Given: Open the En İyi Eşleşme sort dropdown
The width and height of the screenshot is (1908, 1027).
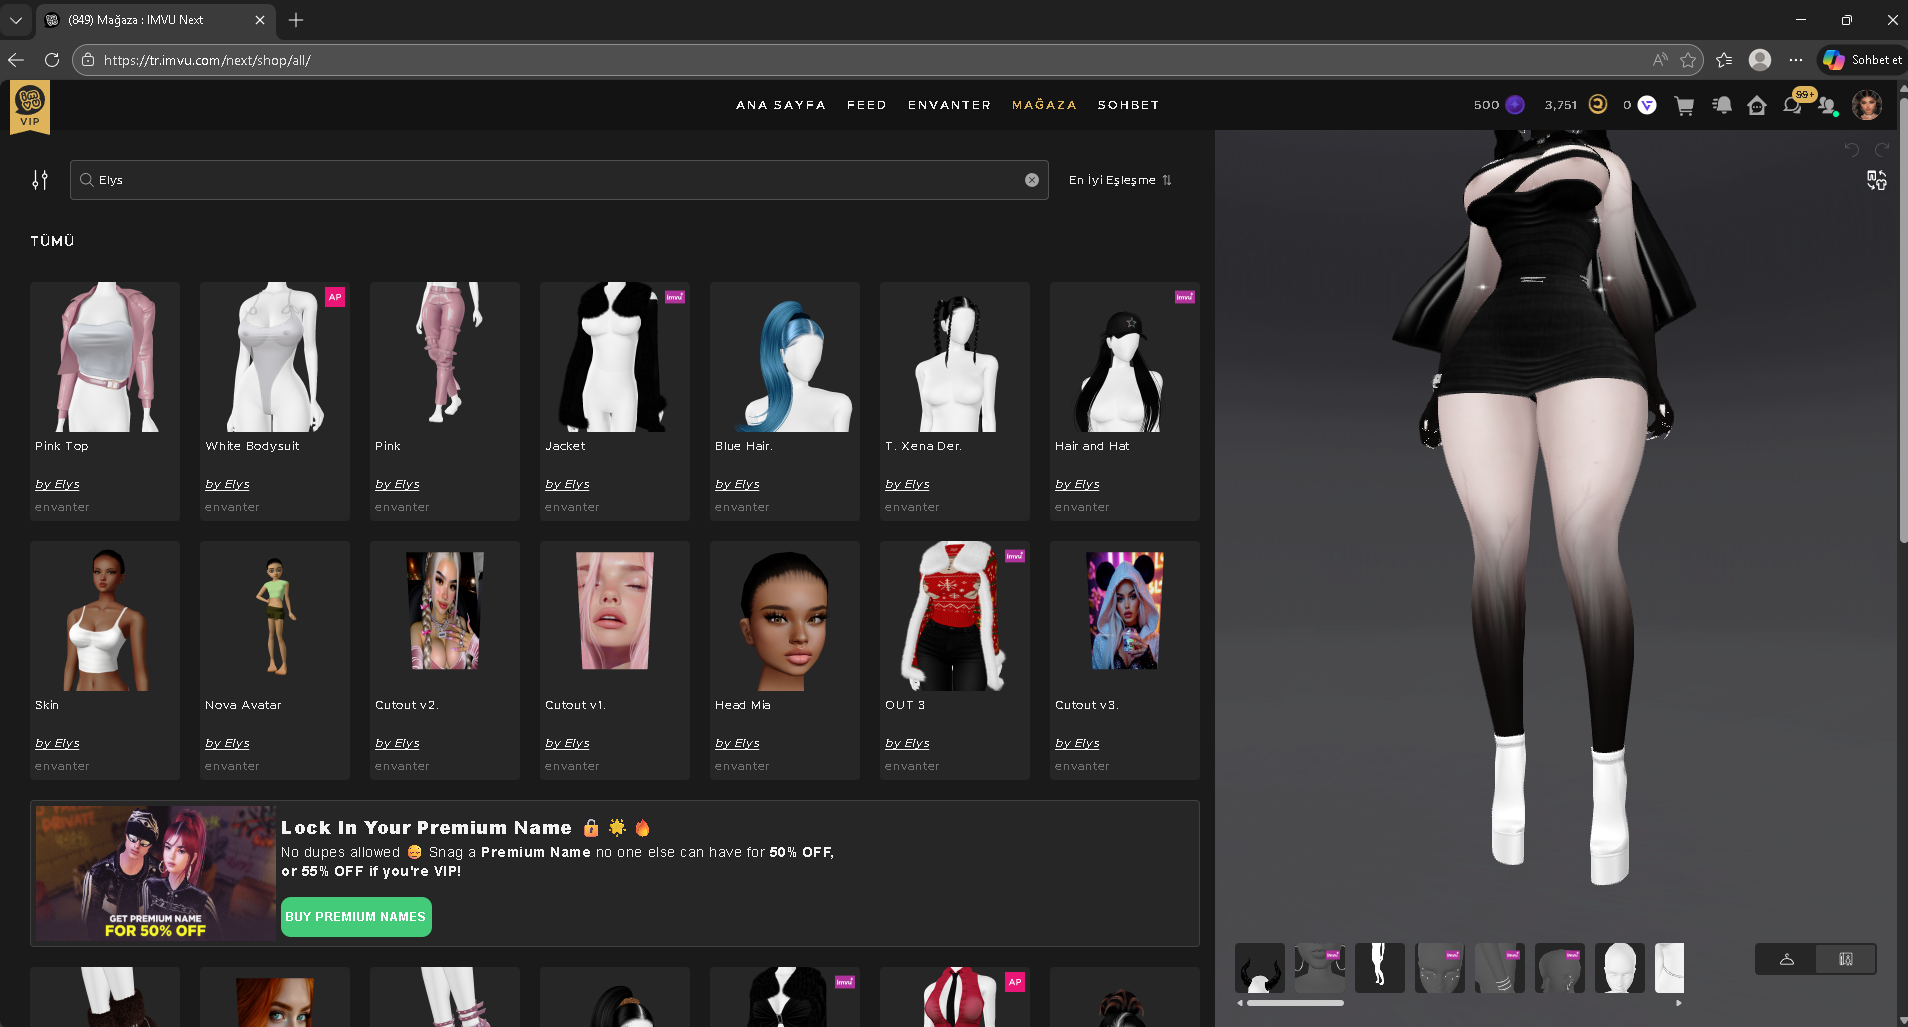Looking at the screenshot, I should pyautogui.click(x=1120, y=180).
